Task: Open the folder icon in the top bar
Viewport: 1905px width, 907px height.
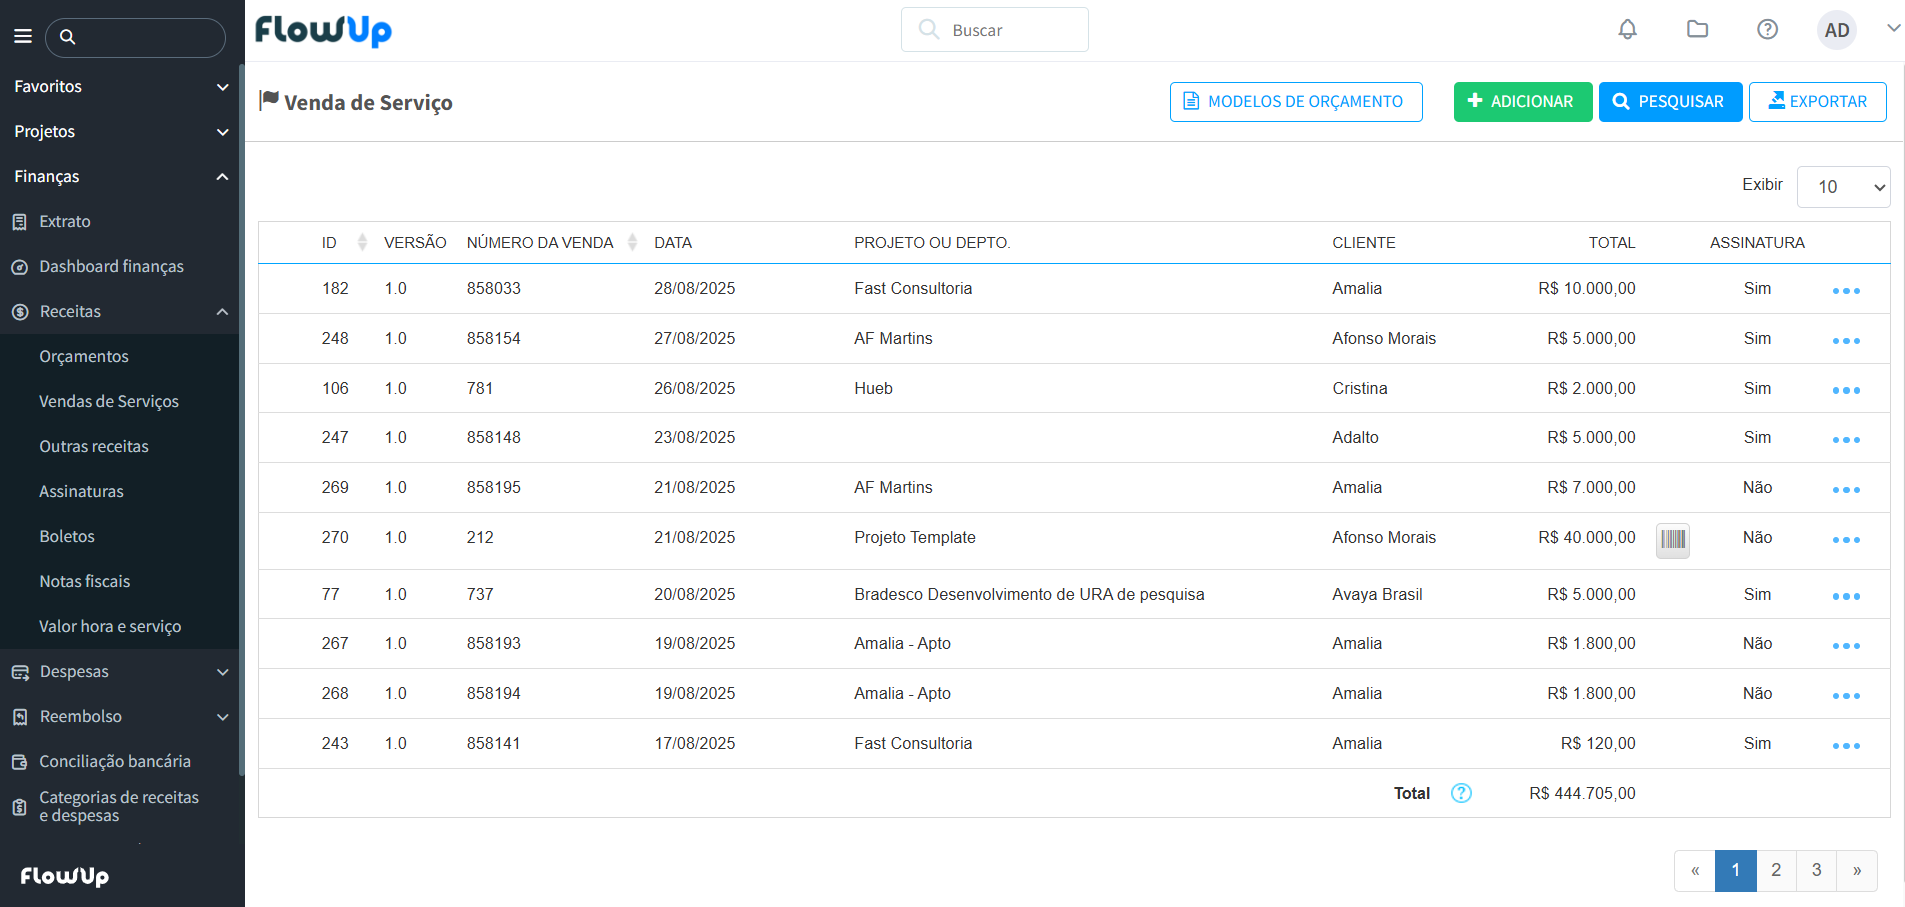Action: 1697,29
